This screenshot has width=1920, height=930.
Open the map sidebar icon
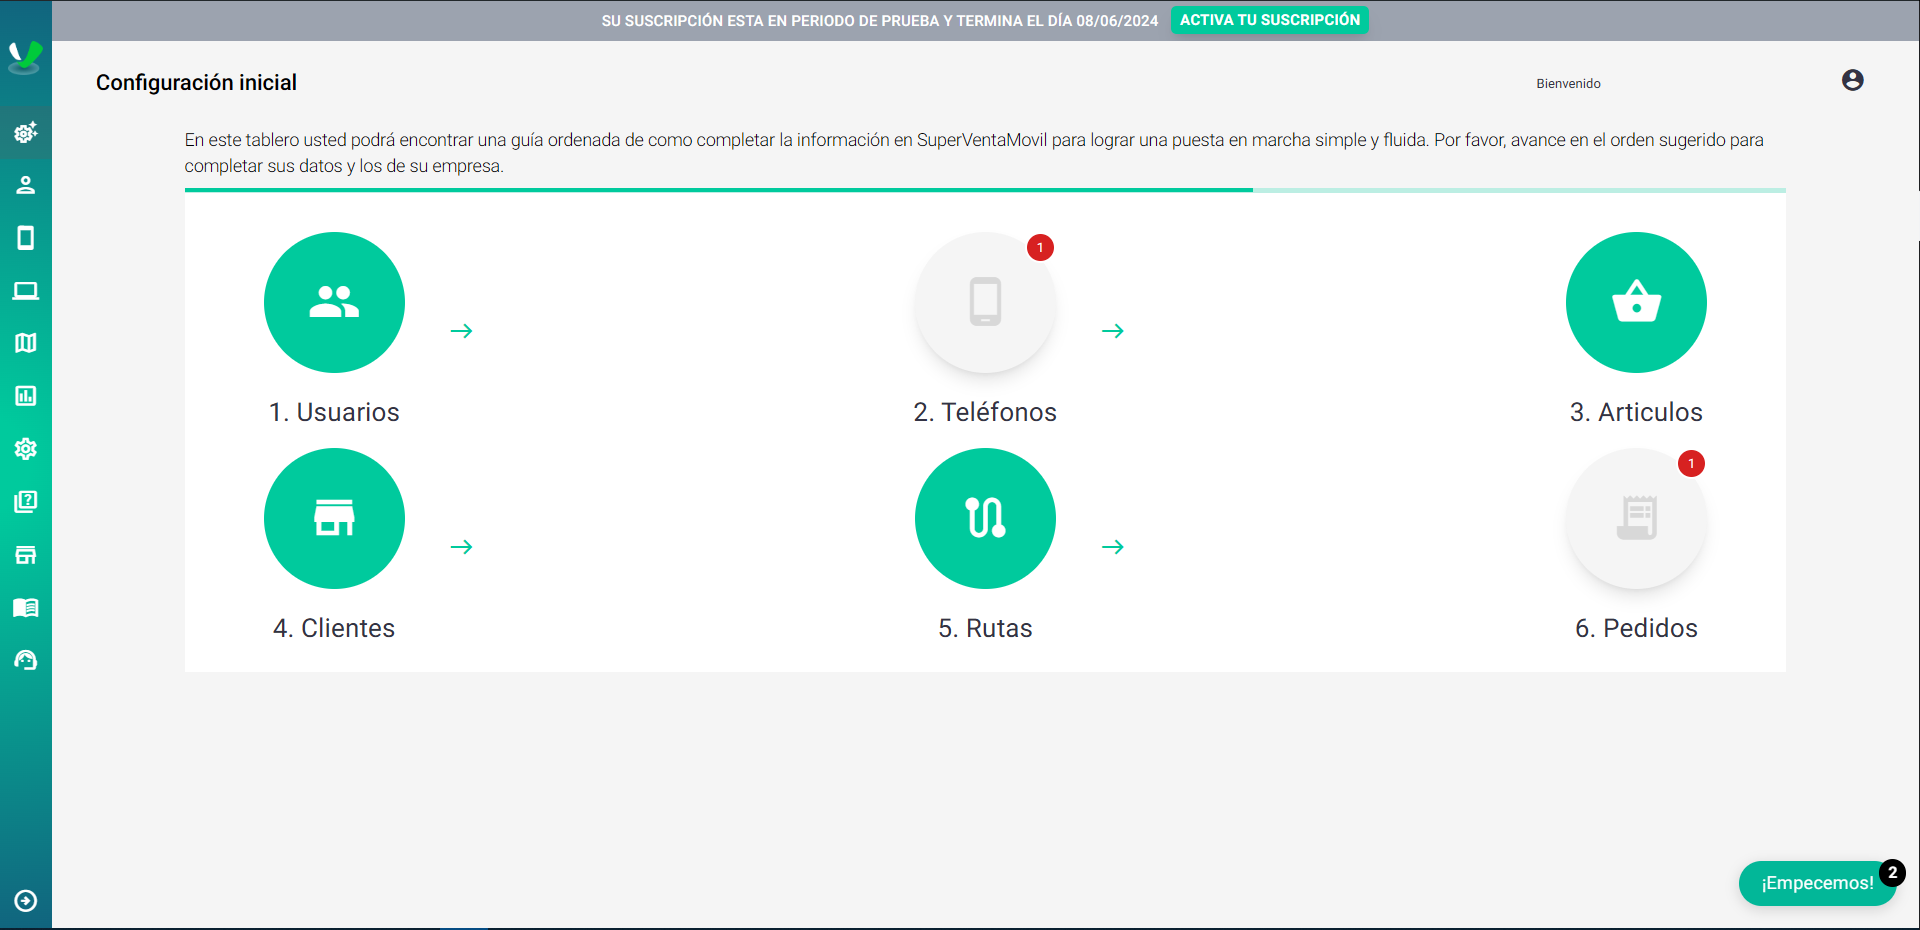coord(26,343)
